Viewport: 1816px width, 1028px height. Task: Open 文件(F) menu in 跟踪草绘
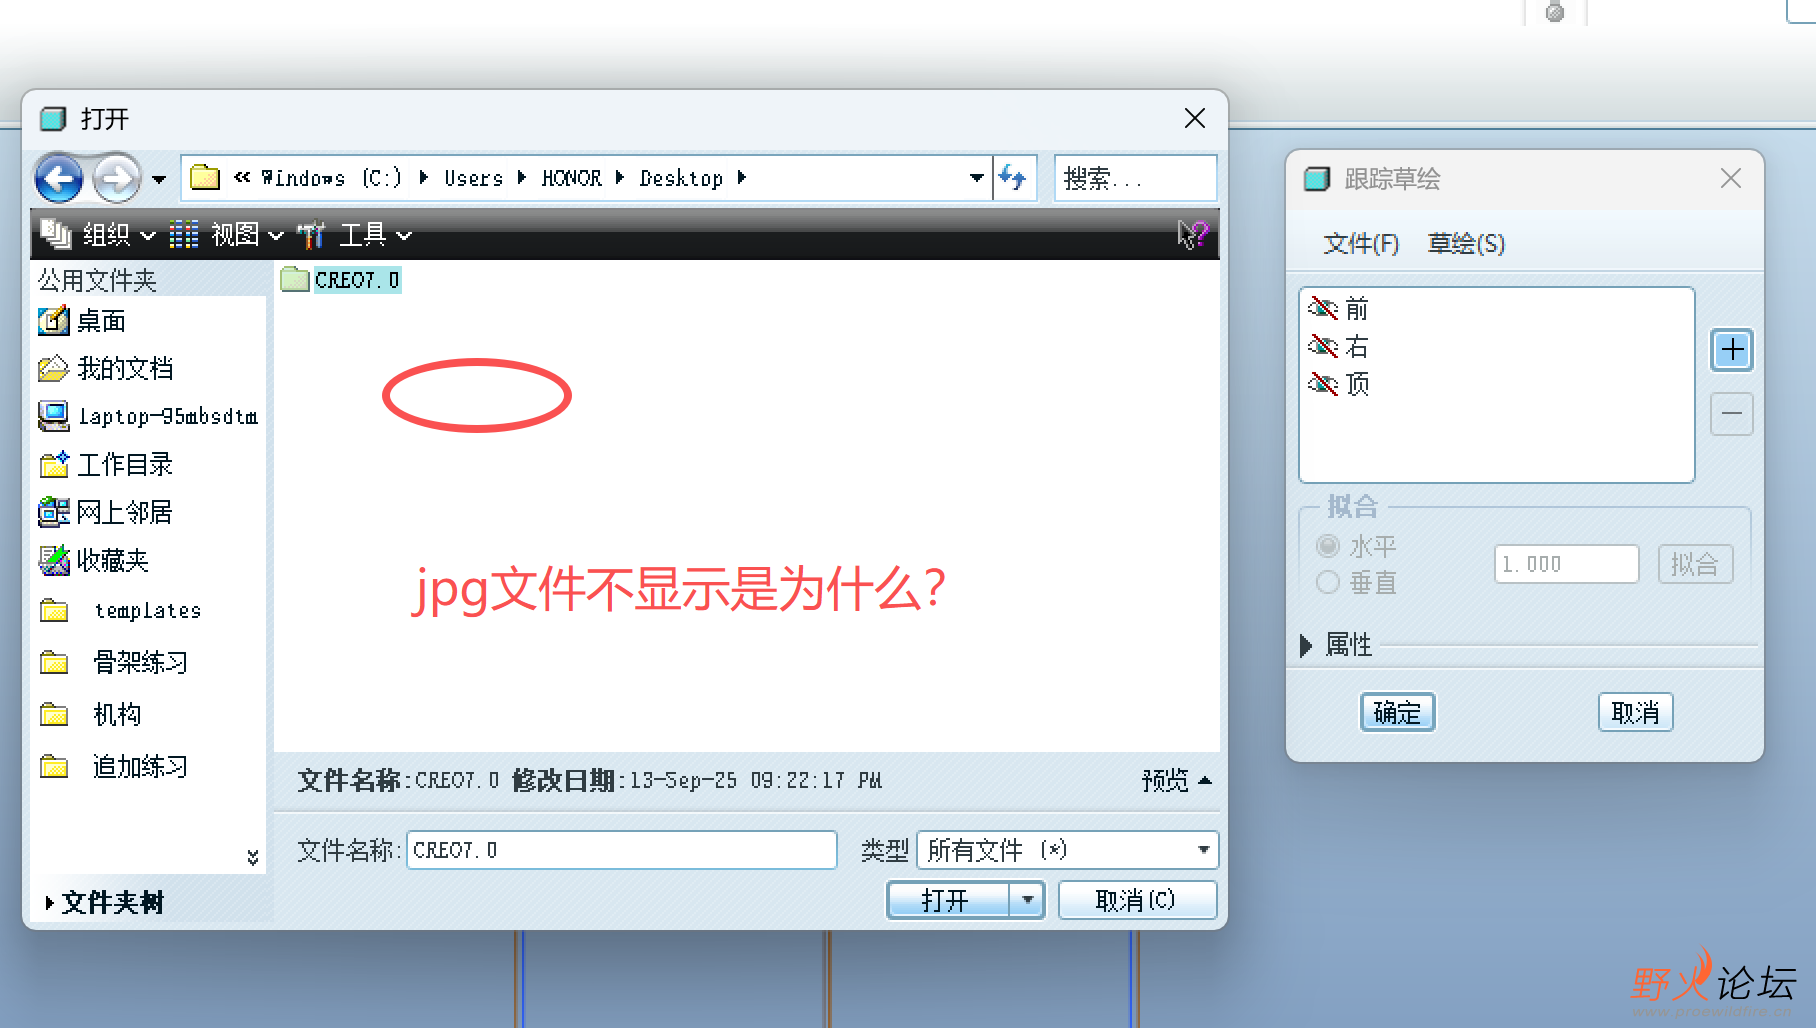[x=1361, y=243]
